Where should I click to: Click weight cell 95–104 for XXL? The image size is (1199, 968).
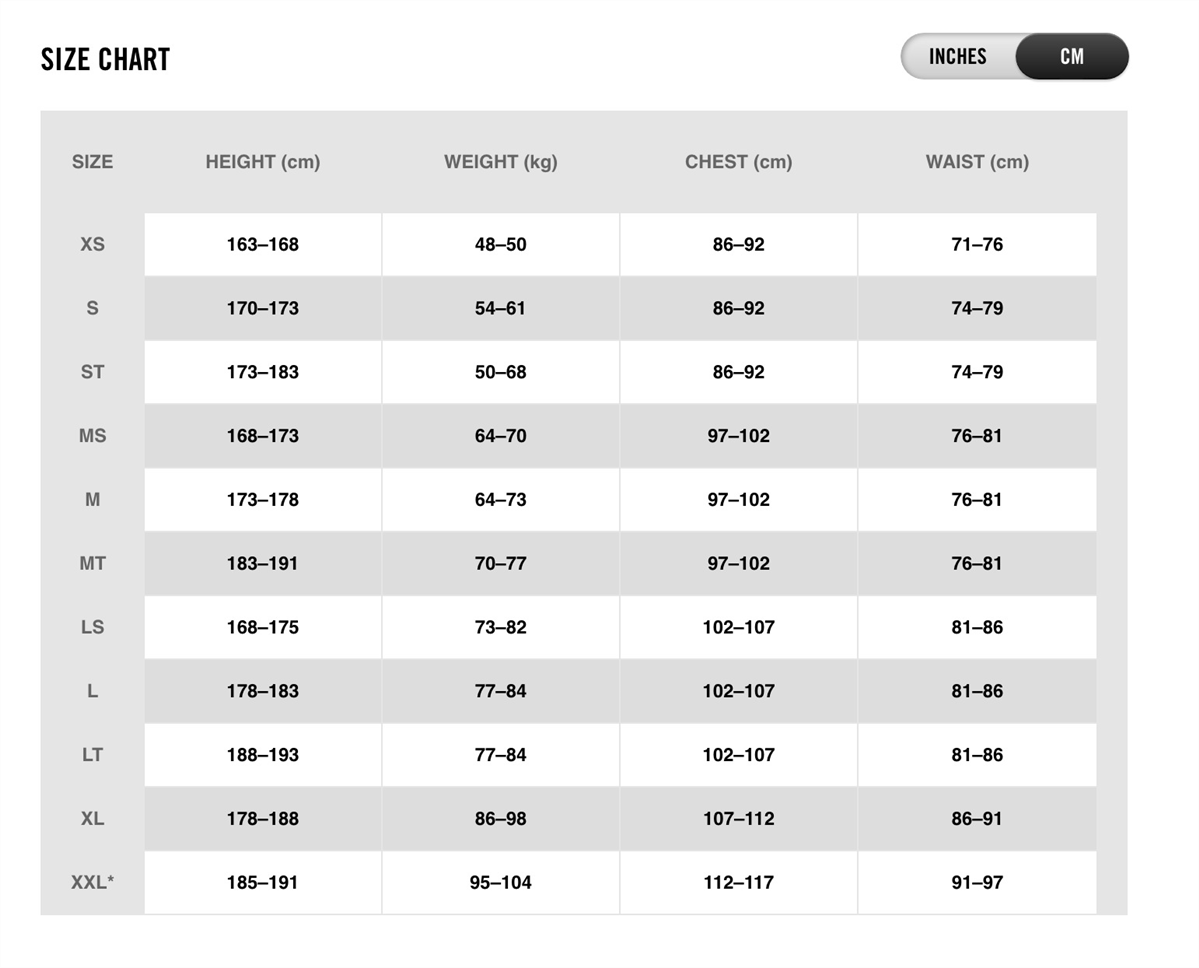point(501,882)
